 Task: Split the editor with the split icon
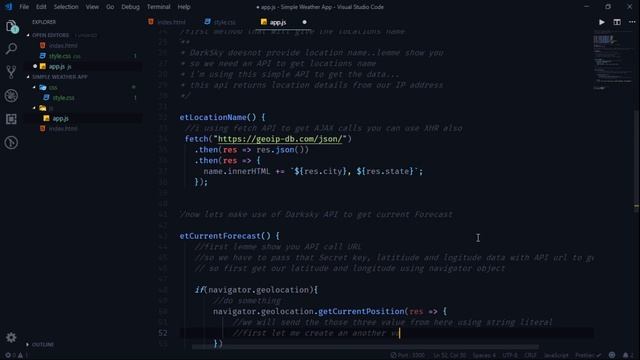click(x=617, y=22)
